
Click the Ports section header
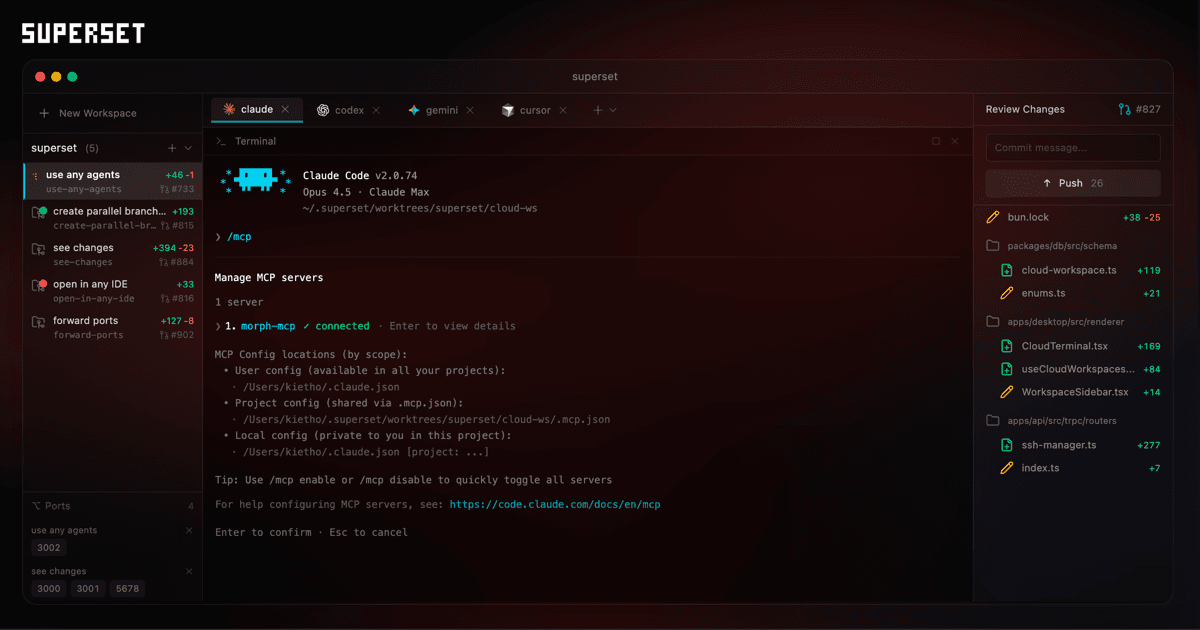point(113,506)
